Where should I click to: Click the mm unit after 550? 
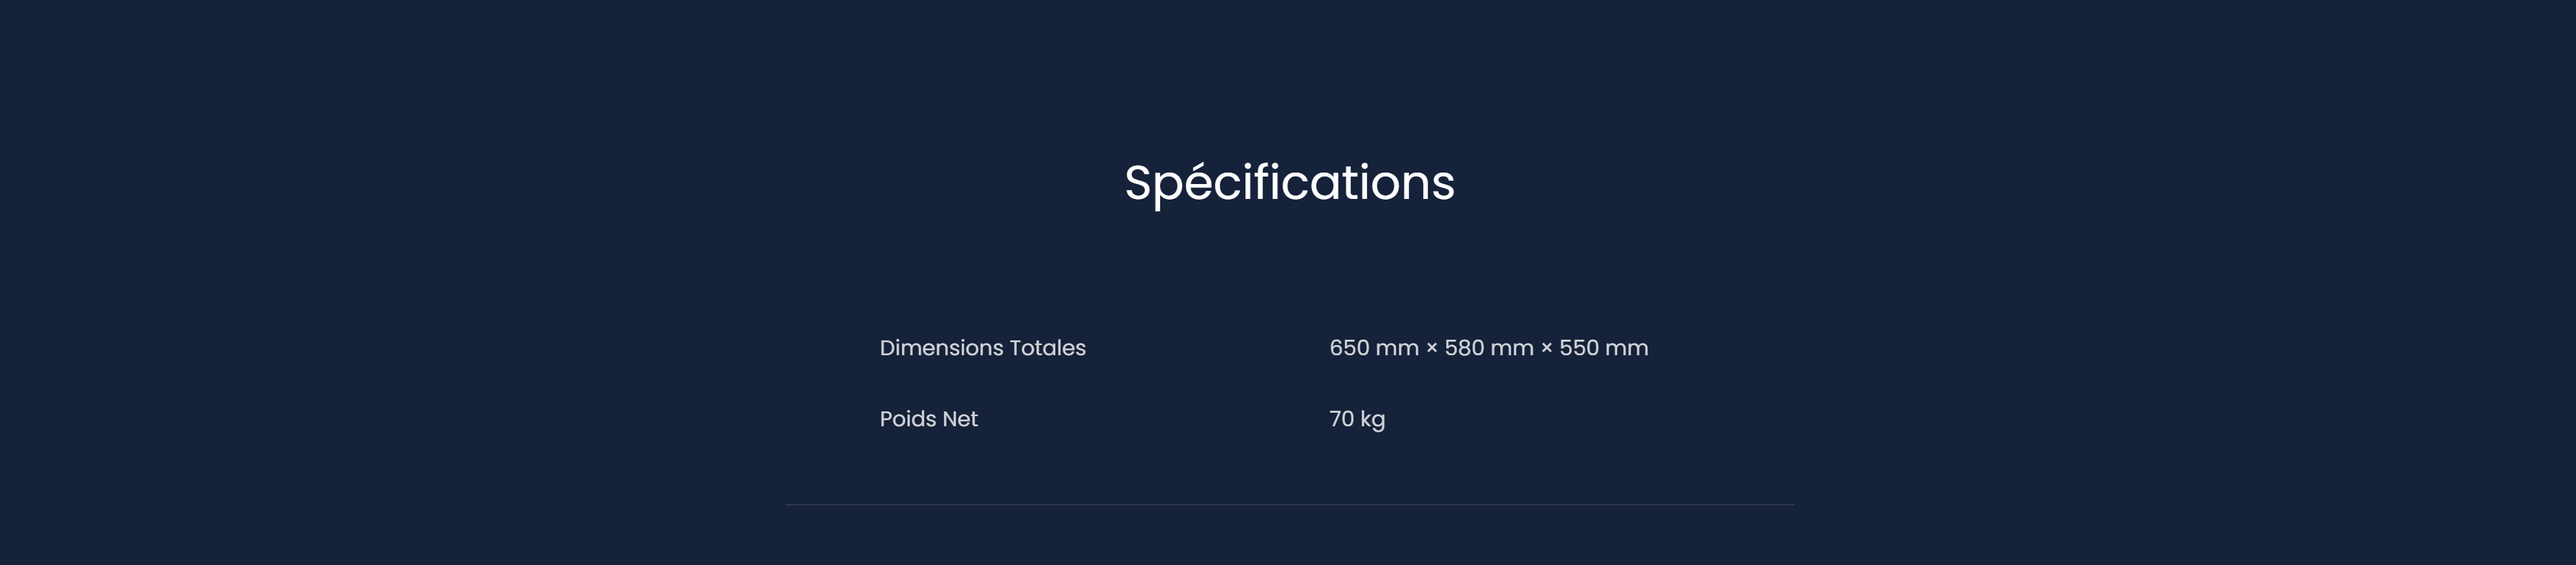pos(1626,349)
